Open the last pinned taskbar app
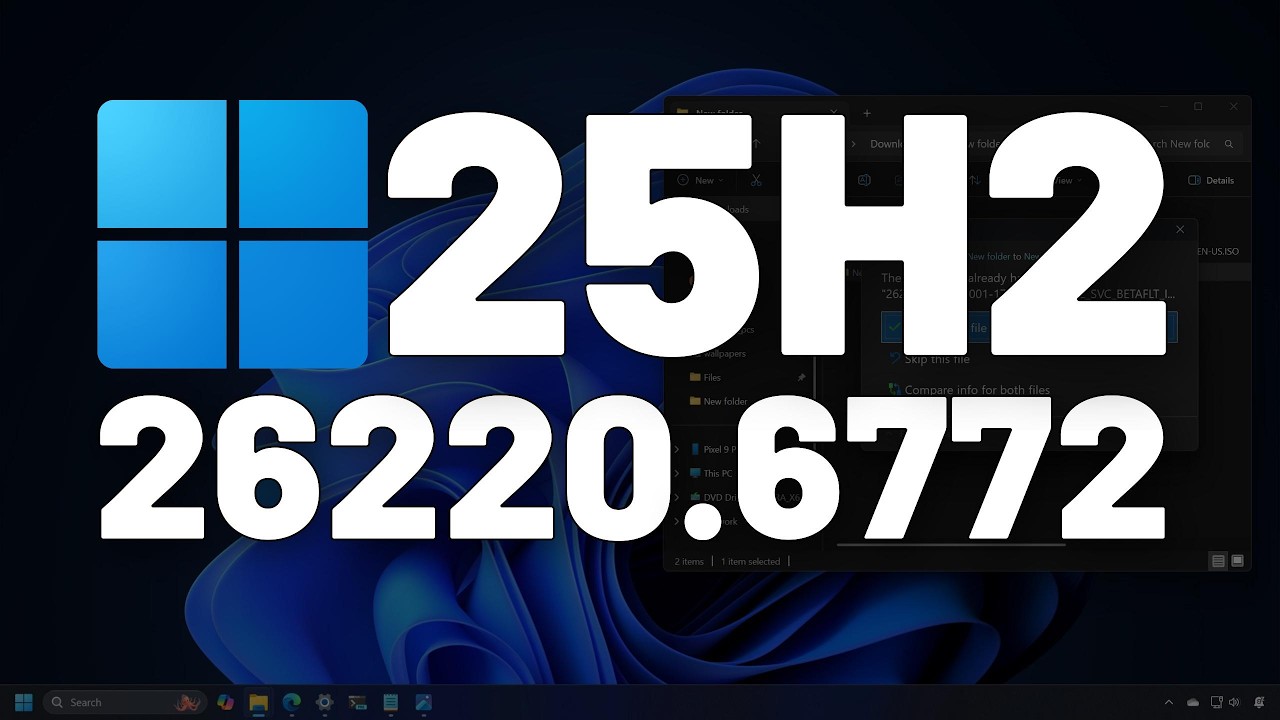1280x720 pixels. [423, 702]
